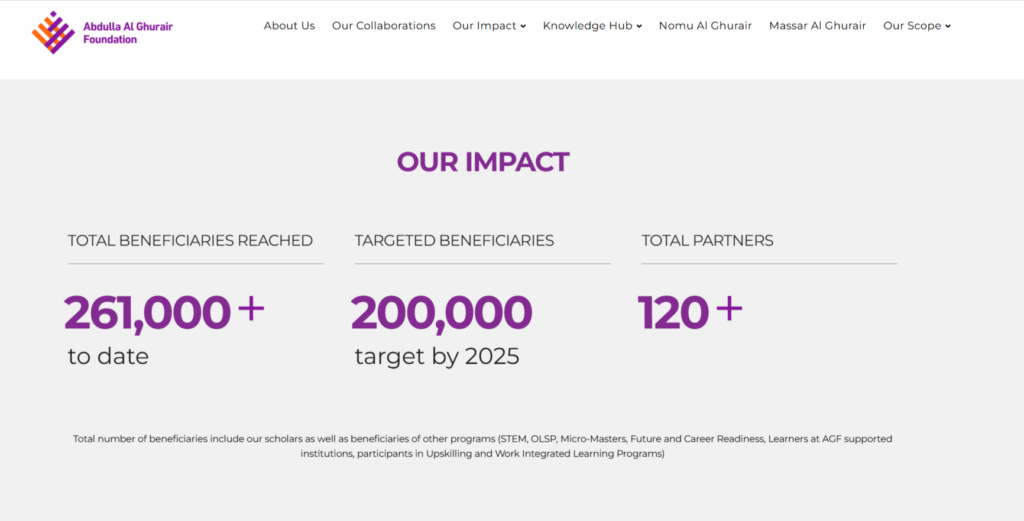
Task: Go to Our Collaborations
Action: 384,26
